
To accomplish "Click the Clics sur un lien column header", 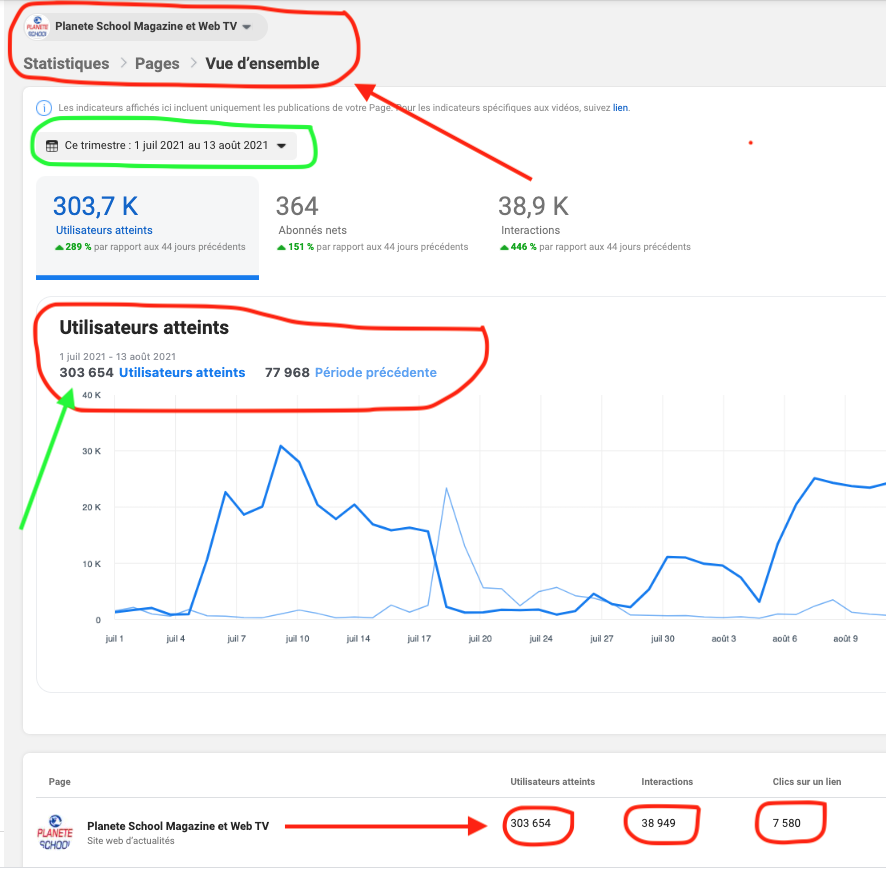I will (807, 781).
